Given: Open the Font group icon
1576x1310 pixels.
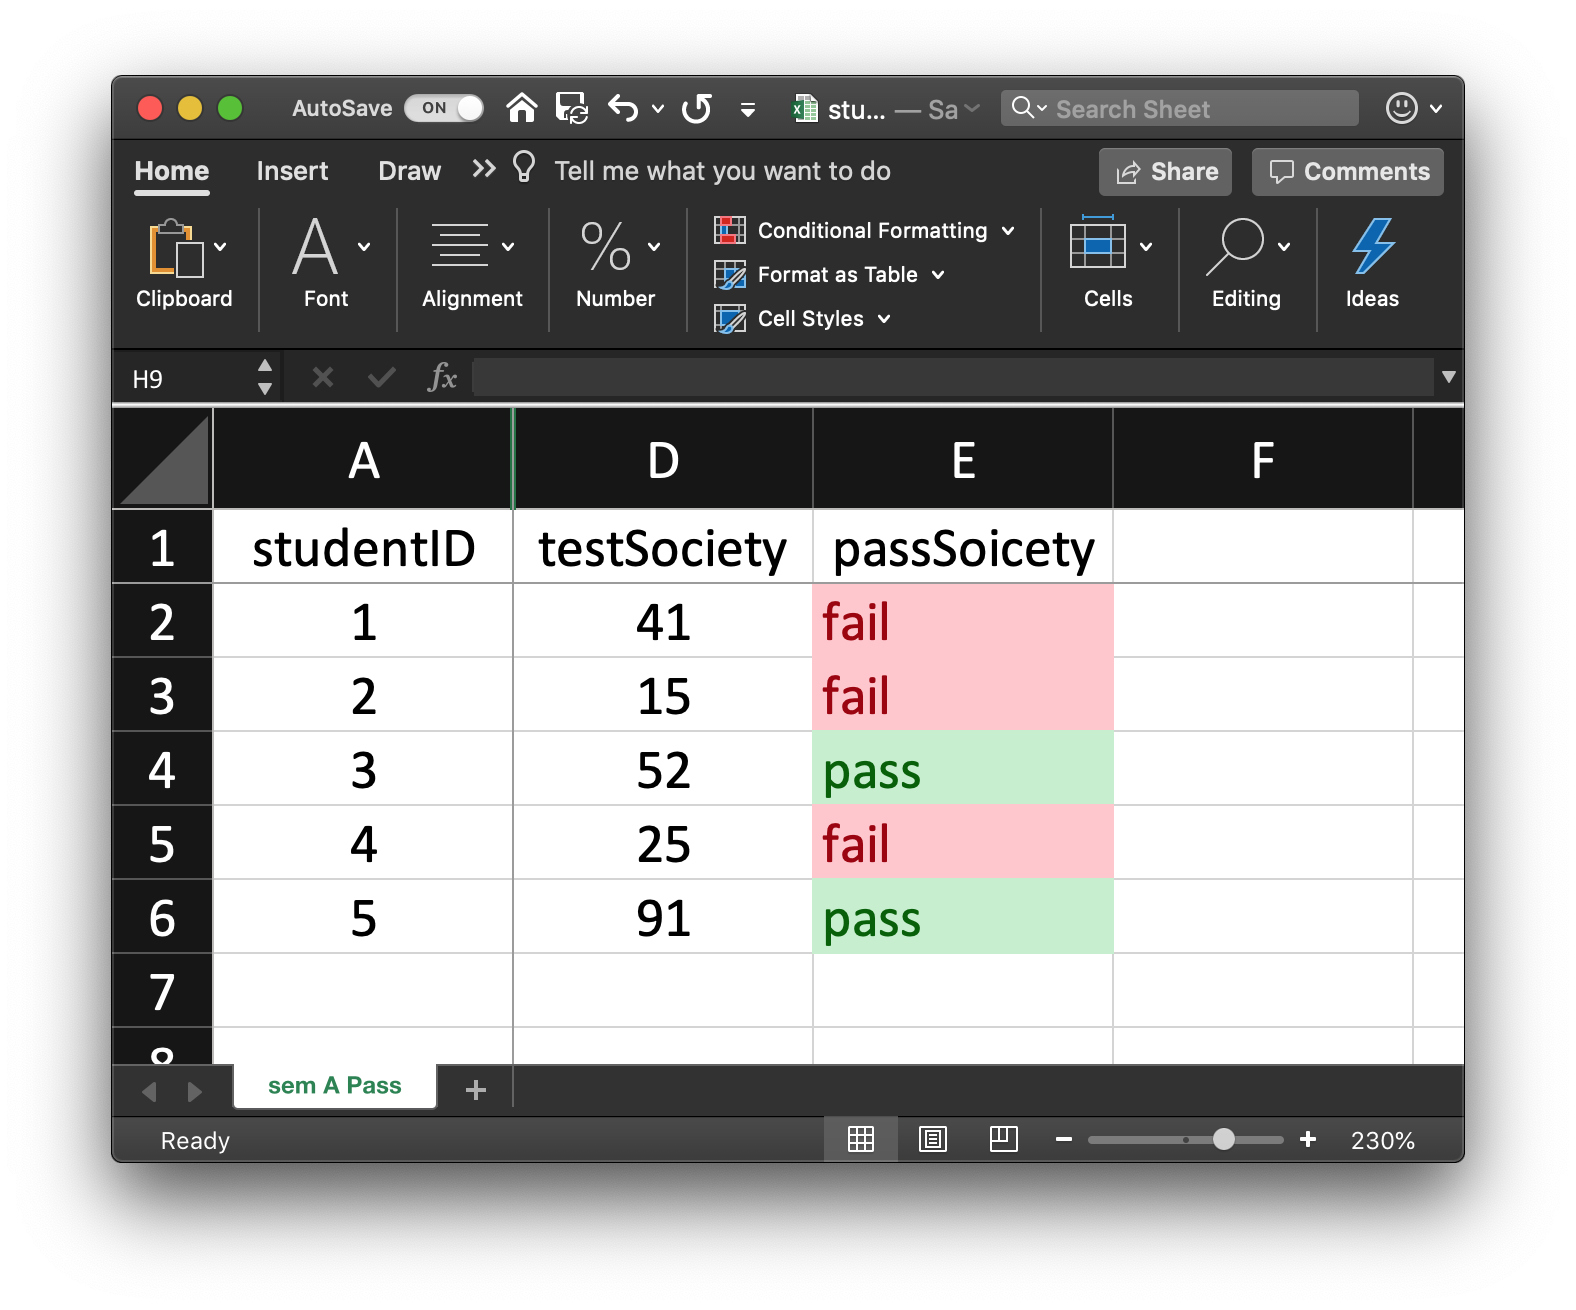Looking at the screenshot, I should [315, 246].
